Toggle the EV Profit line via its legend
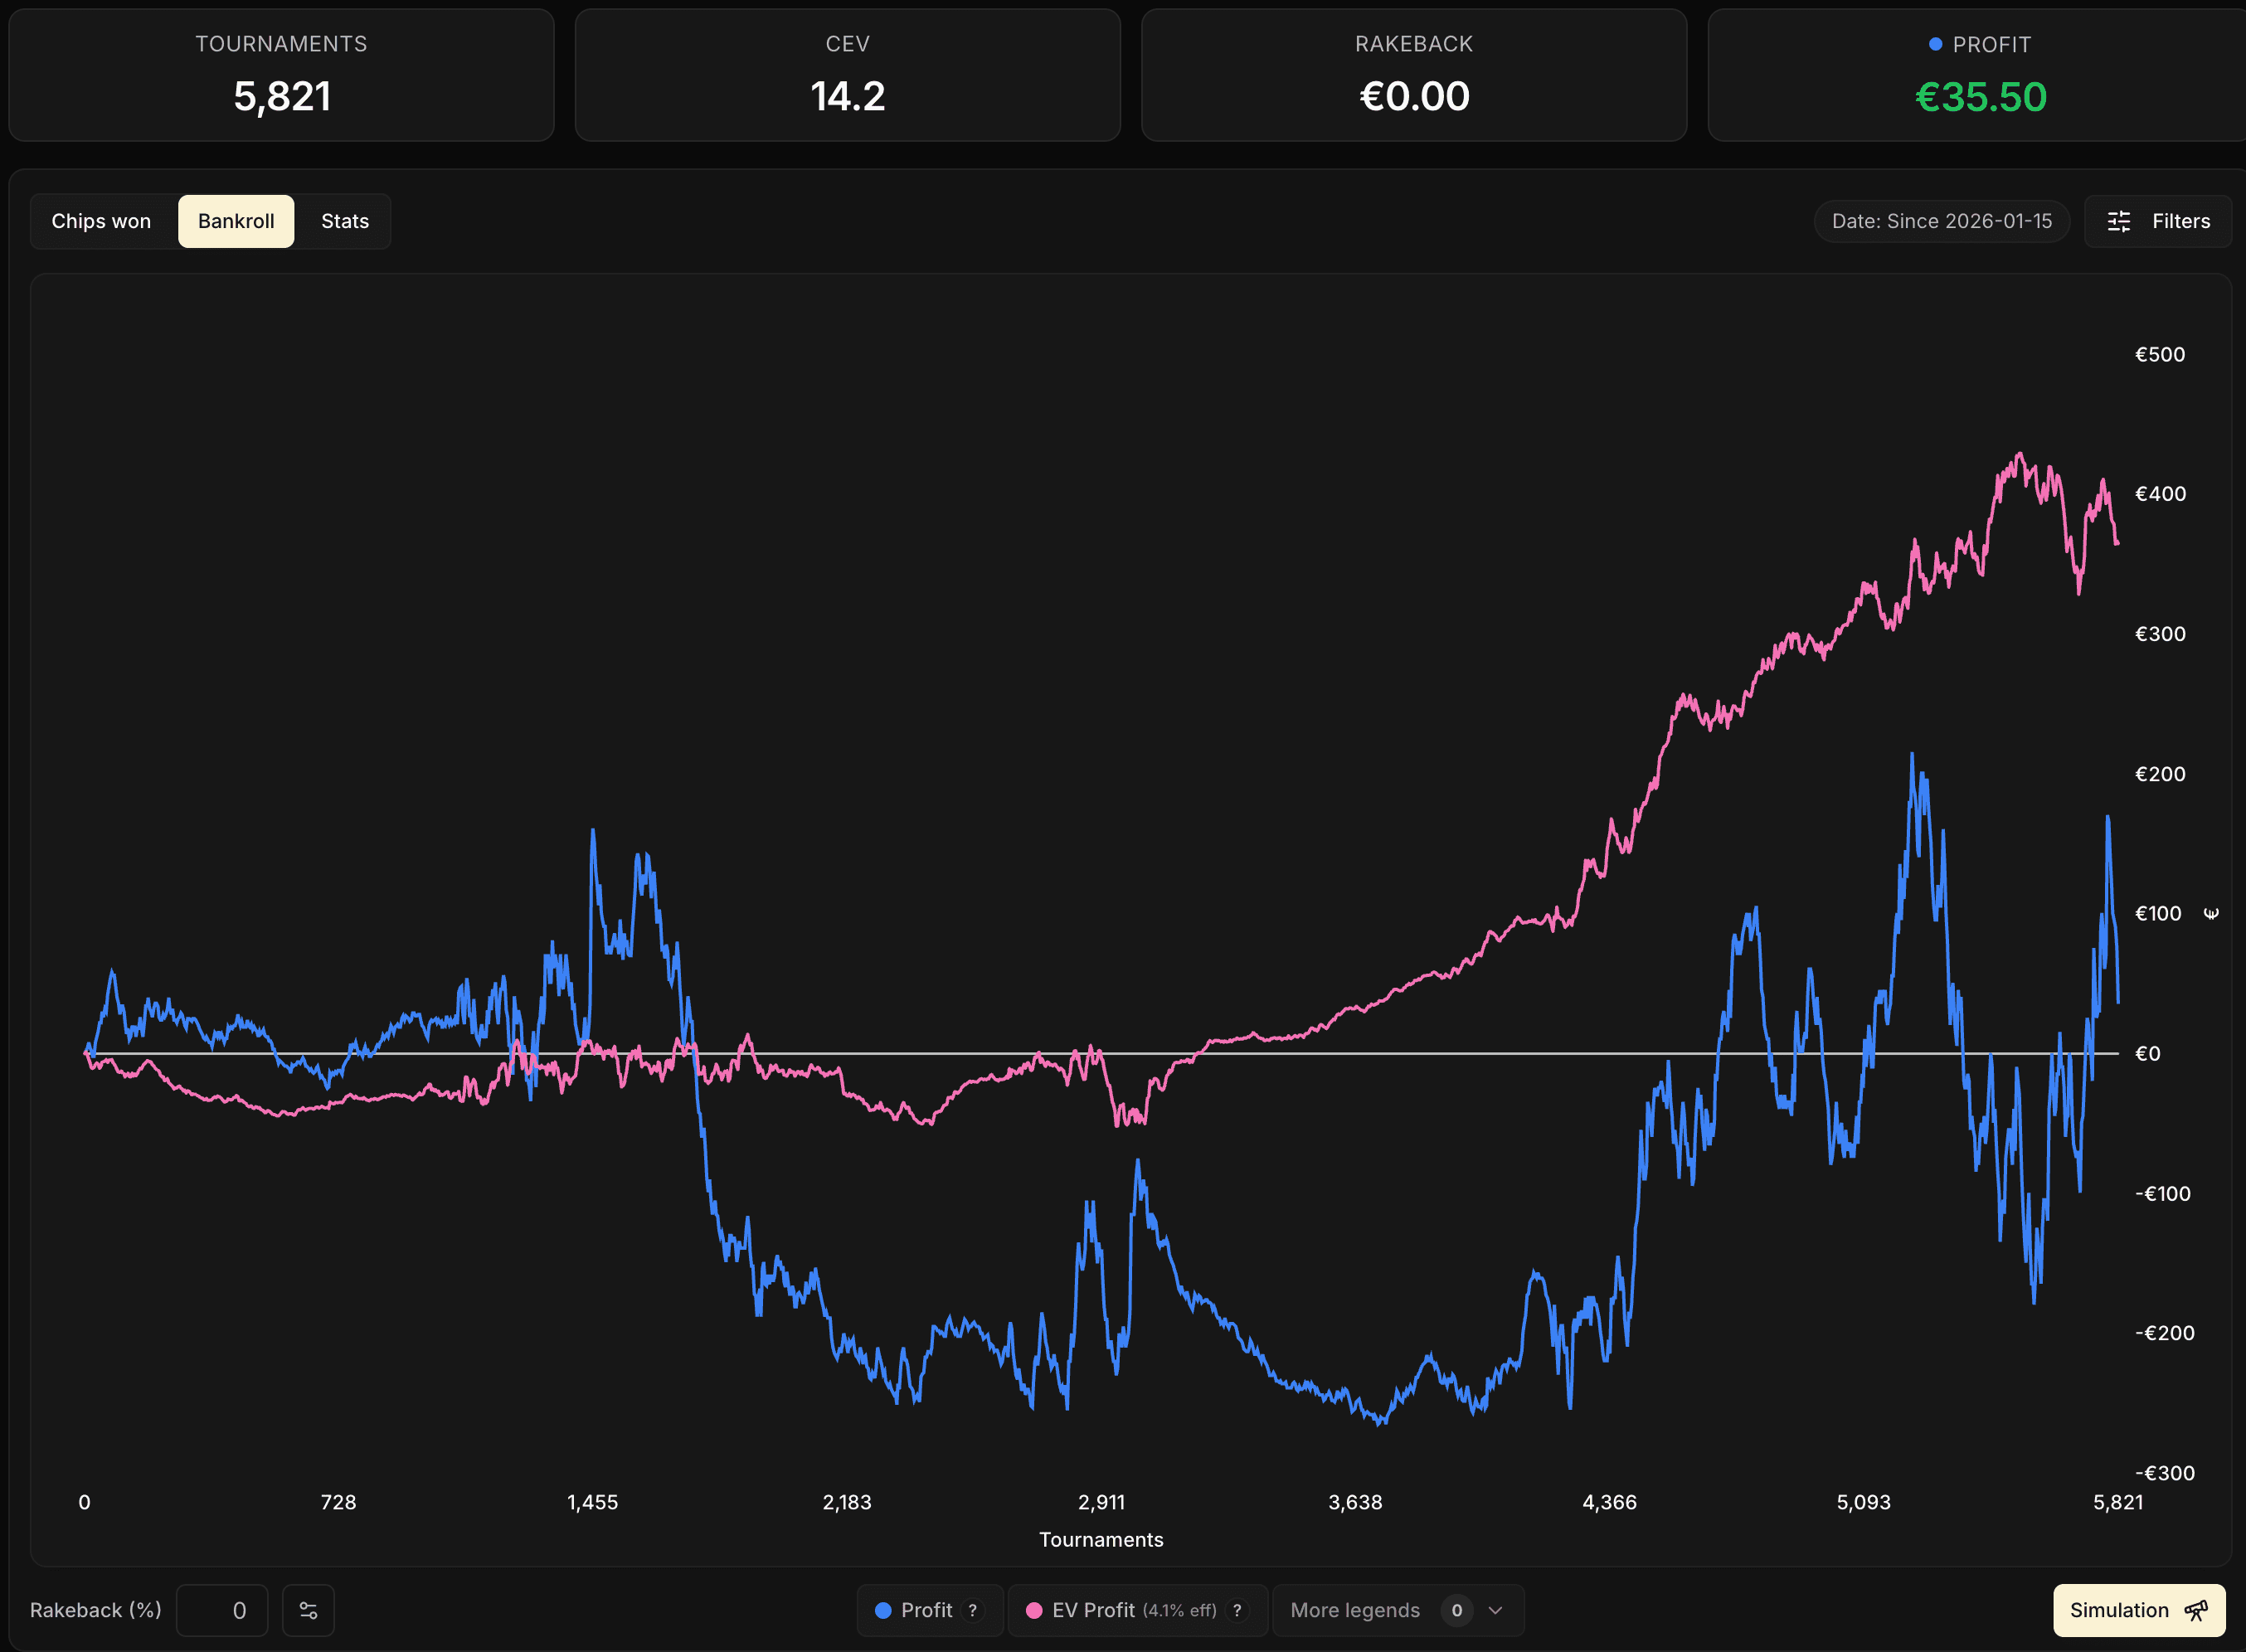The image size is (2246, 1652). pyautogui.click(x=1095, y=1610)
